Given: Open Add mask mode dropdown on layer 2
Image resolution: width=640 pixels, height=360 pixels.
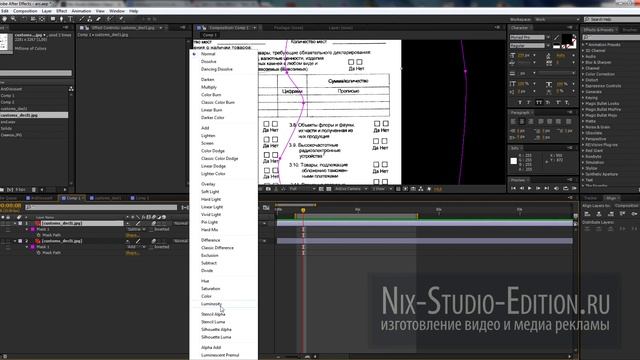Looking at the screenshot, I should click(x=136, y=247).
